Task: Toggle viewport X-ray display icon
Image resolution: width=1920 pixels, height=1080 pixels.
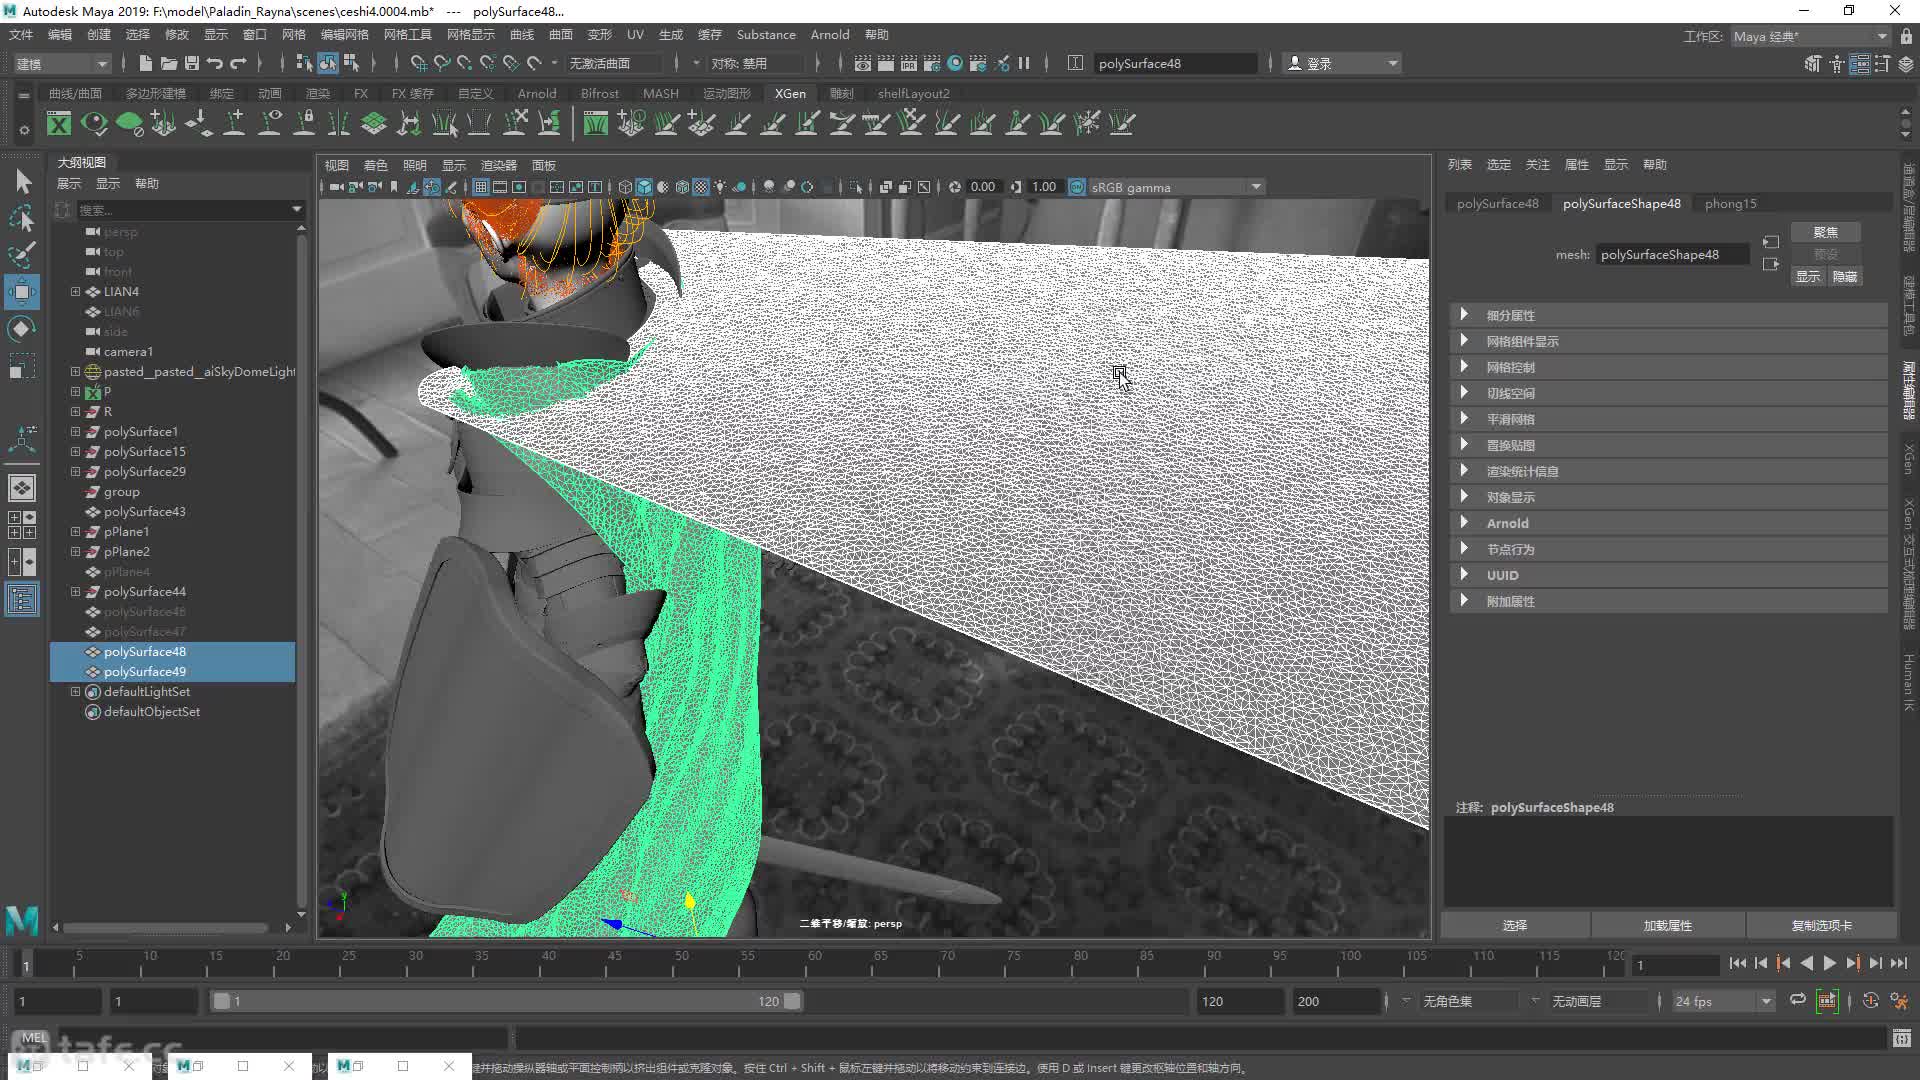Action: point(885,187)
